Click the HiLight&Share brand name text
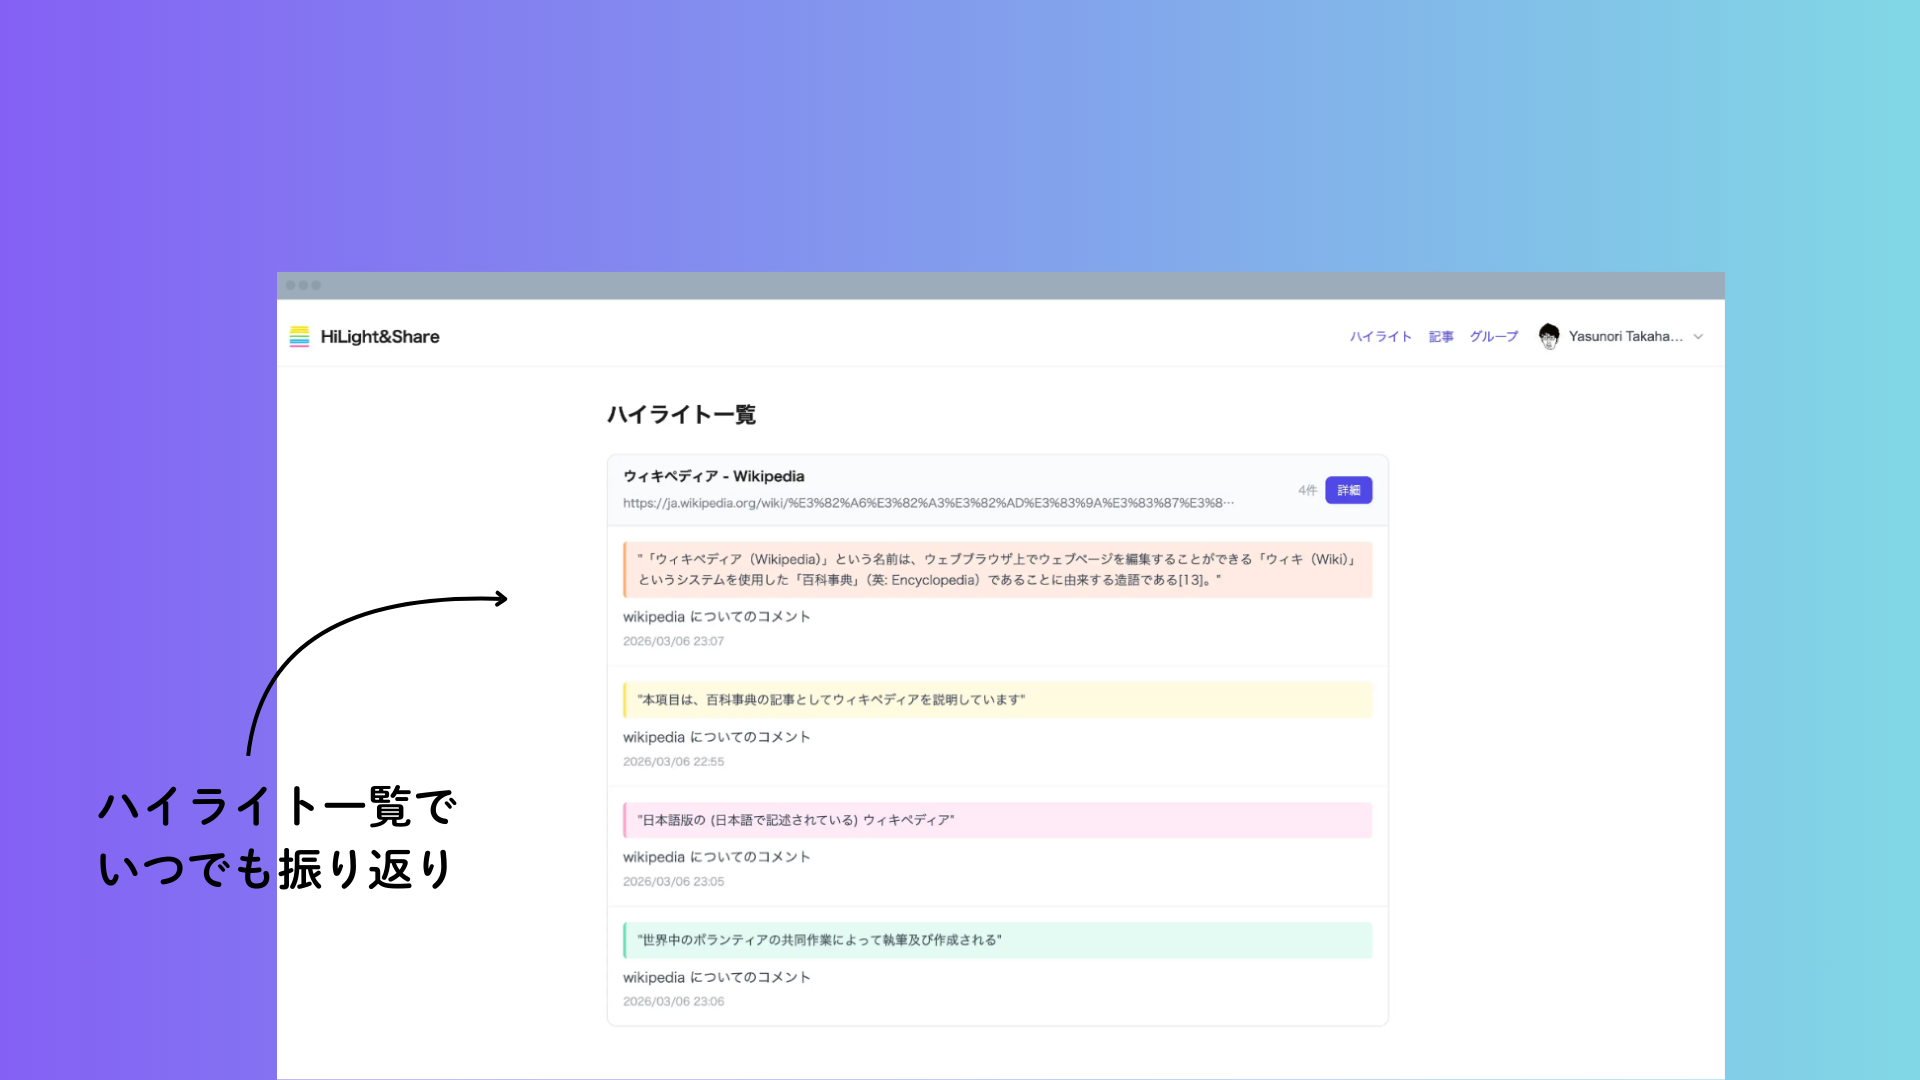 [x=380, y=337]
